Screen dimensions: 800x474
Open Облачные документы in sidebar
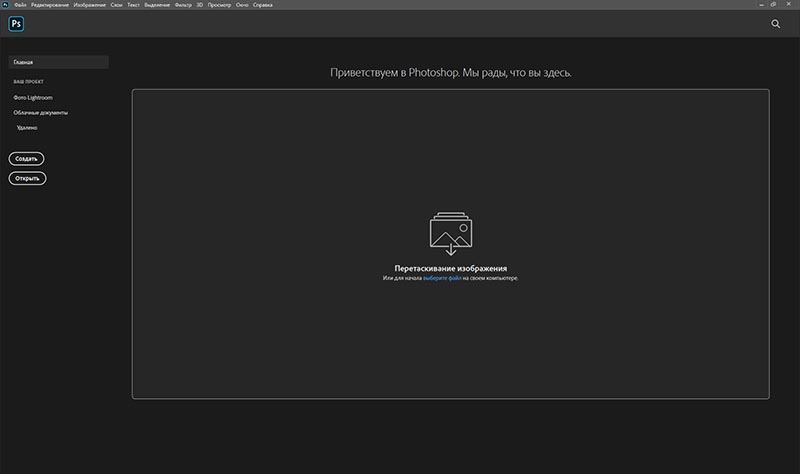(x=40, y=112)
